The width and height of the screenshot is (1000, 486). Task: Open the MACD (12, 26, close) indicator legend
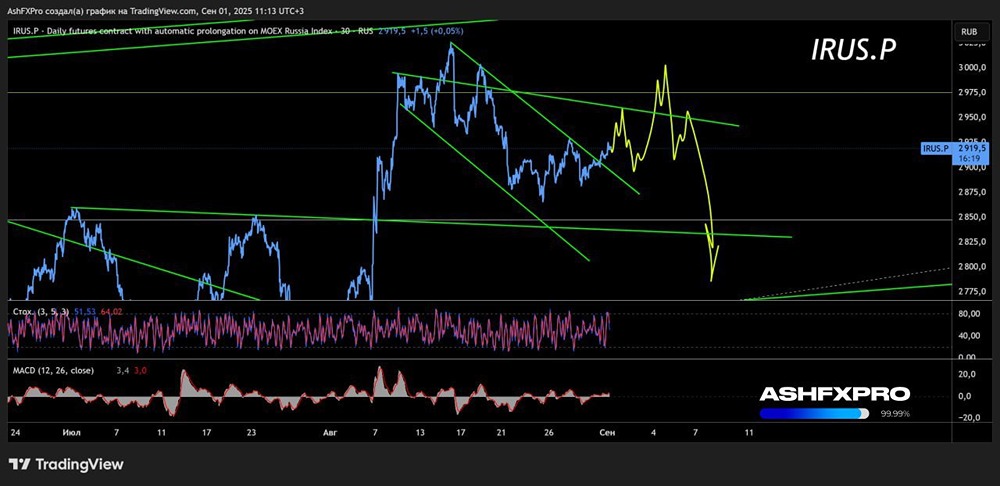(x=53, y=371)
